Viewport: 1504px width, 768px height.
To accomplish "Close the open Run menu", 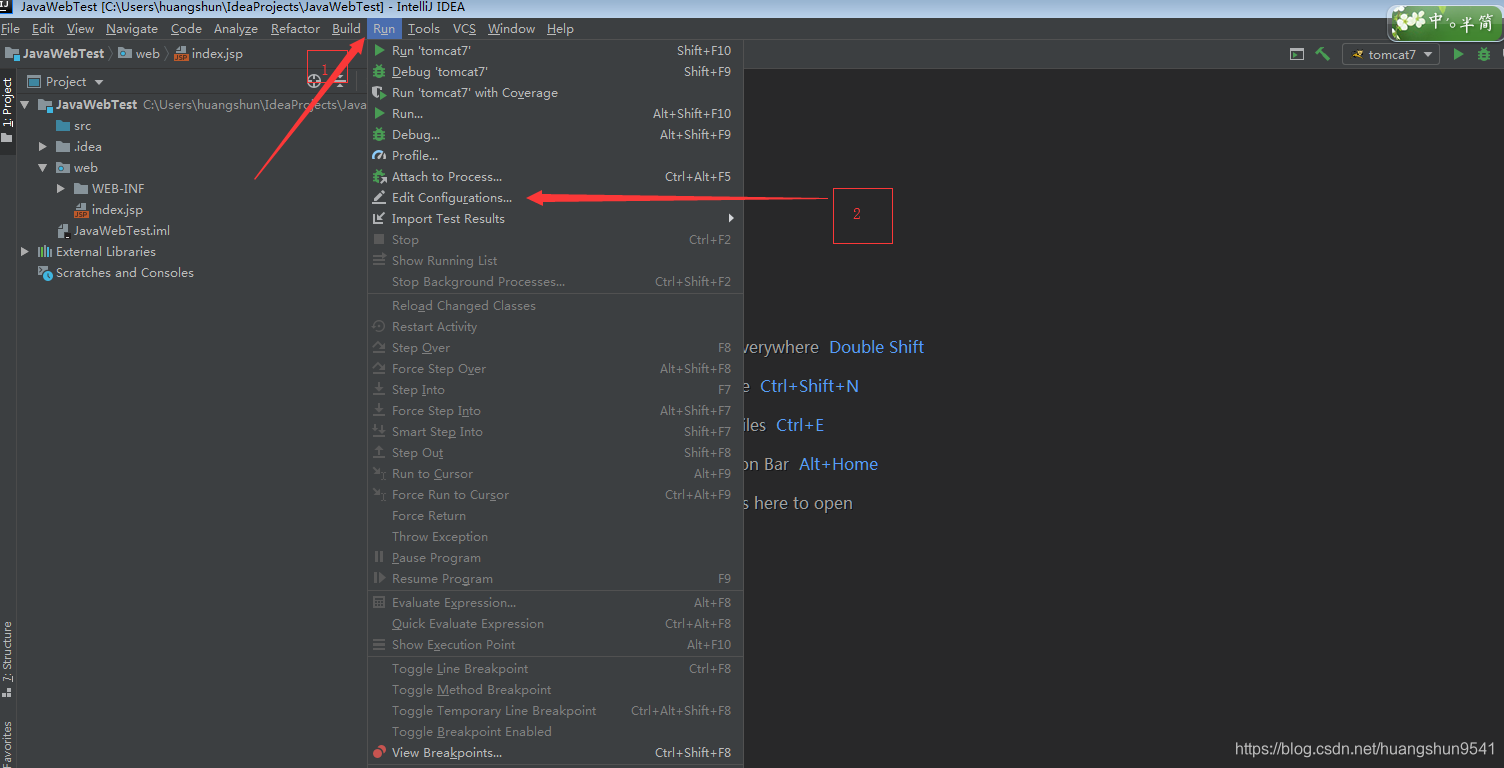I will click(x=384, y=28).
